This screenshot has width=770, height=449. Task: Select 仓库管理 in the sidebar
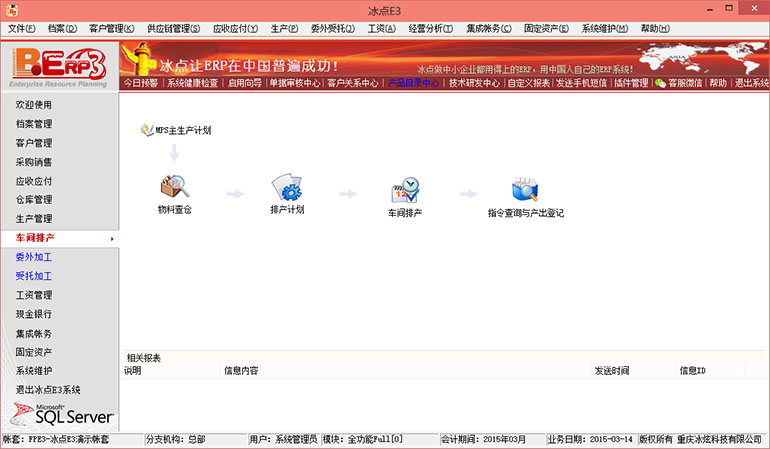click(33, 199)
